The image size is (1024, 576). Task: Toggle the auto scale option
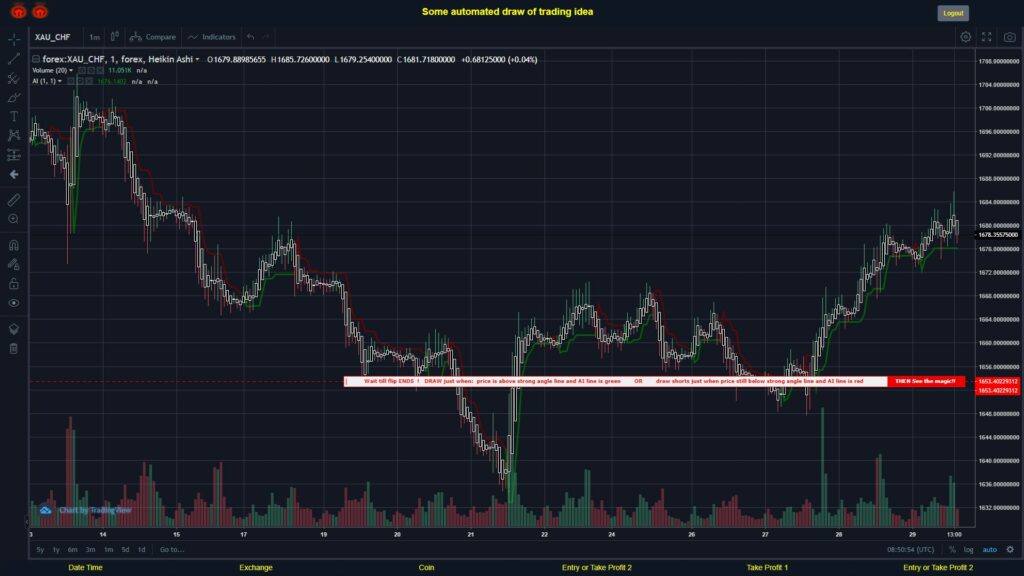990,550
